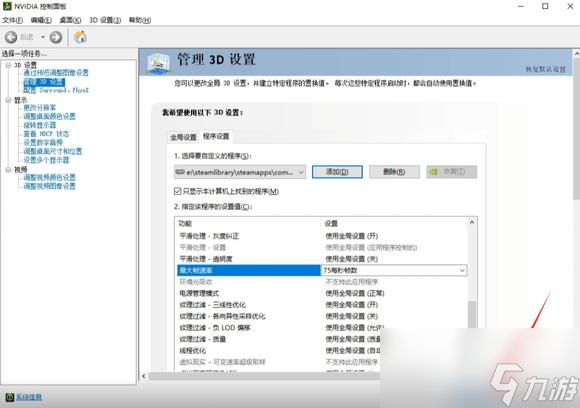Click the settings list scrollbar thumb

472,314
